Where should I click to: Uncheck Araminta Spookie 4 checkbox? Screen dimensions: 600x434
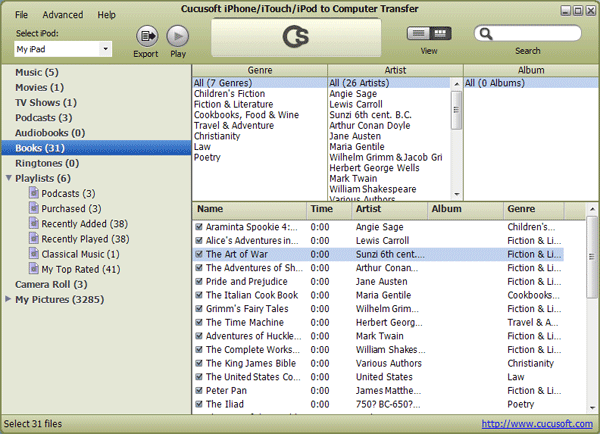(x=199, y=227)
